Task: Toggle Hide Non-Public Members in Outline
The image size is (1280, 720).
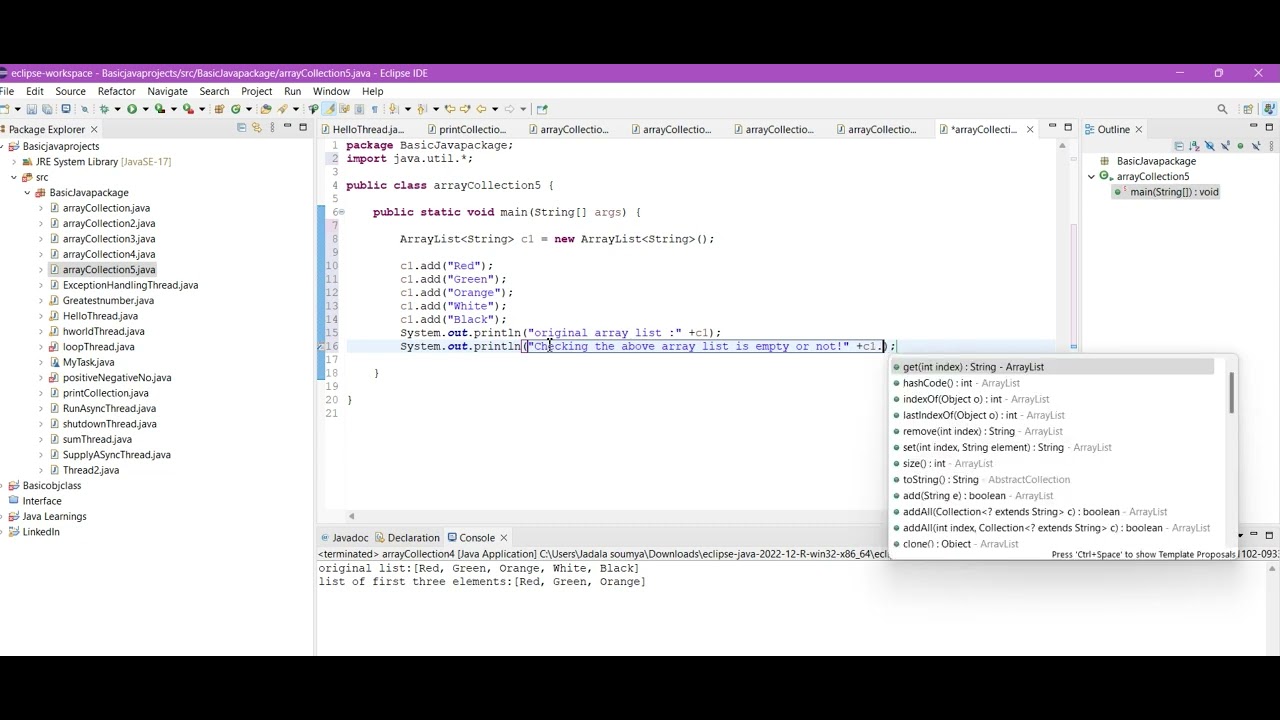Action: point(1240,146)
